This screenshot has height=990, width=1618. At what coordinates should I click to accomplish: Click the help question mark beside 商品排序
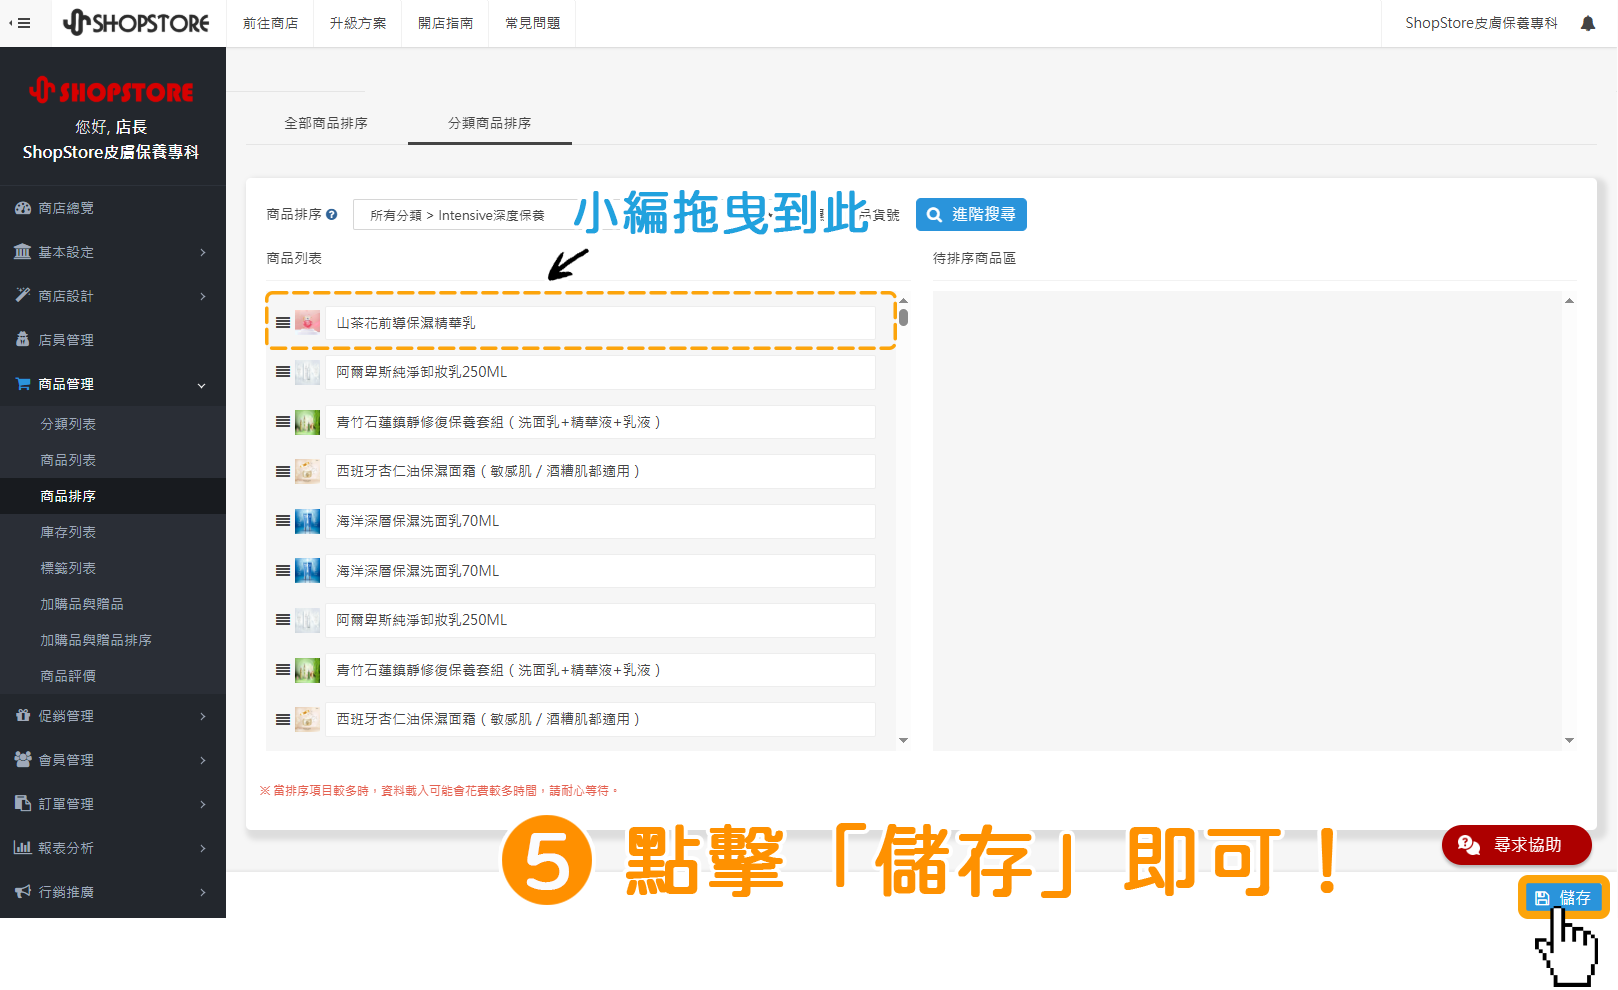[x=332, y=215]
